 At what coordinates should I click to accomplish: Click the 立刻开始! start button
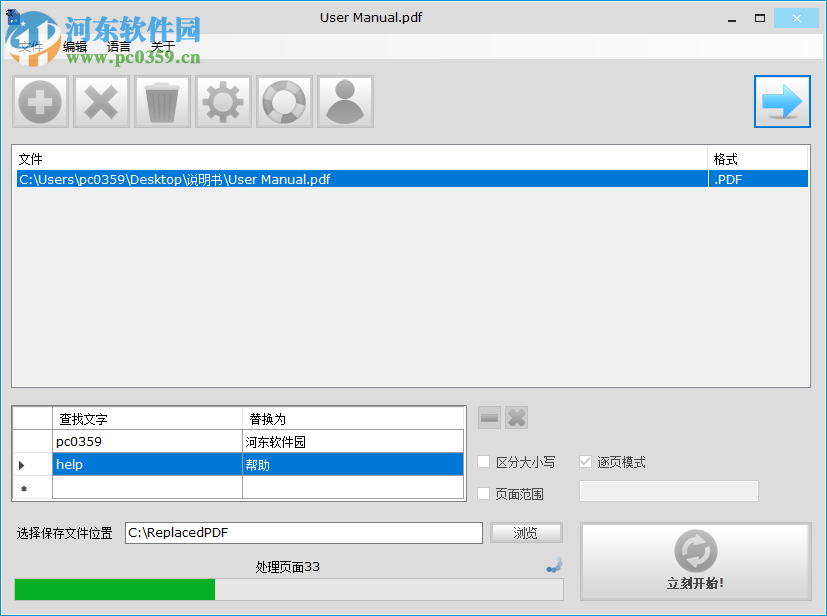click(x=695, y=561)
